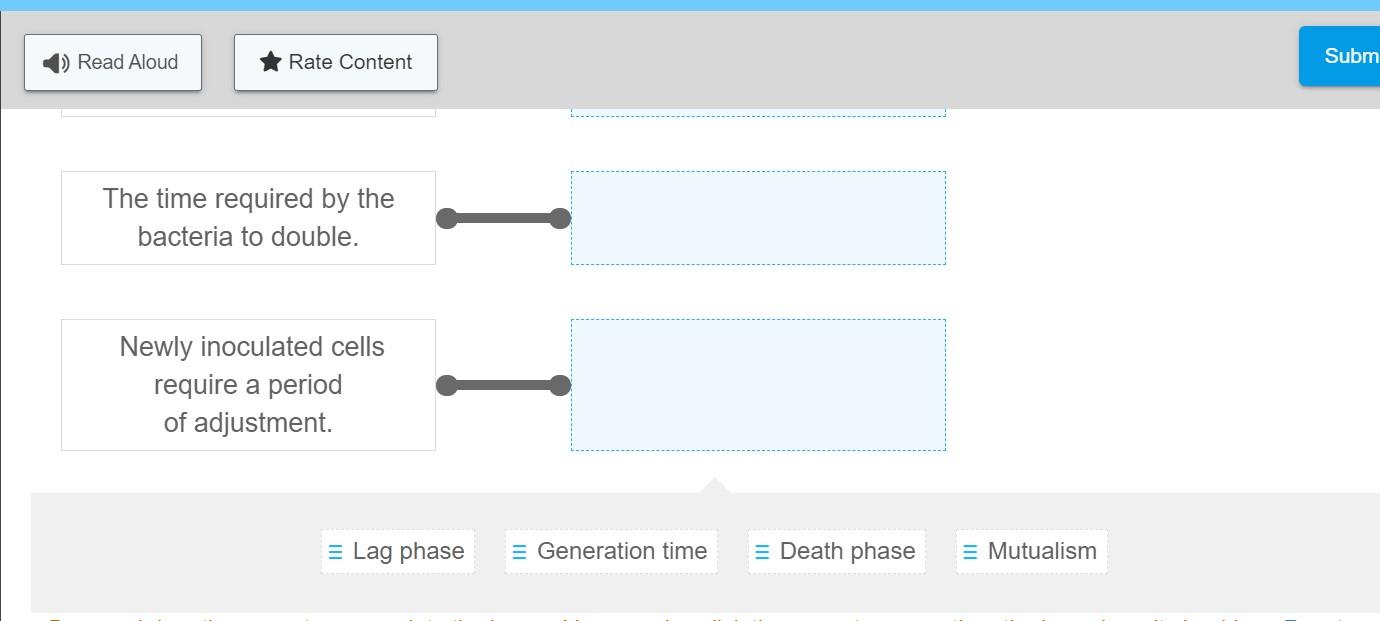Screen dimensions: 1380x621
Task: Select the Death phase answer option
Action: coord(836,550)
